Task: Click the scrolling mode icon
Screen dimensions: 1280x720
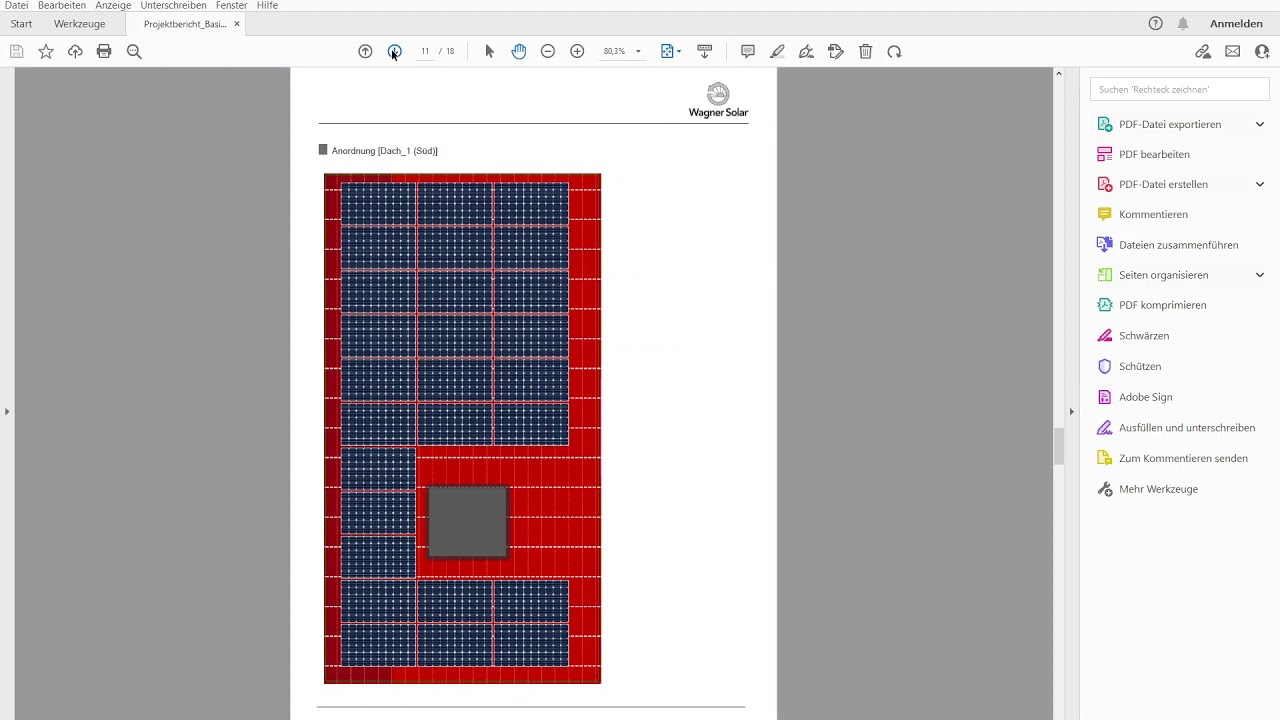Action: 704,51
